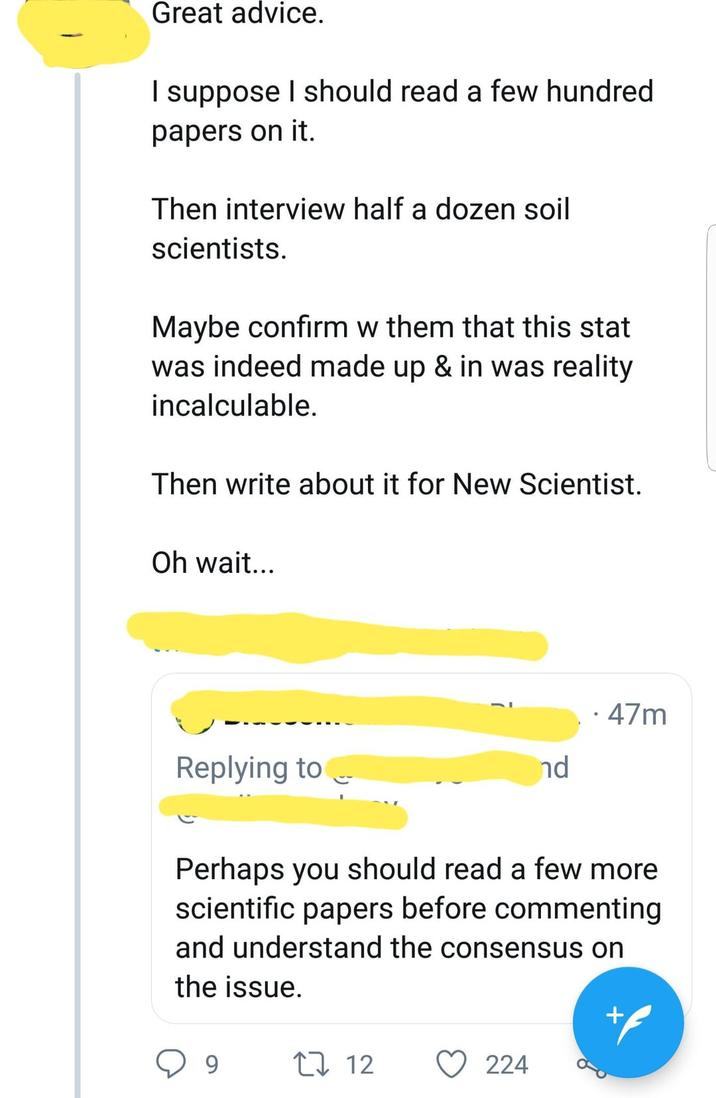Click the retweet count 12

pos(359,1065)
